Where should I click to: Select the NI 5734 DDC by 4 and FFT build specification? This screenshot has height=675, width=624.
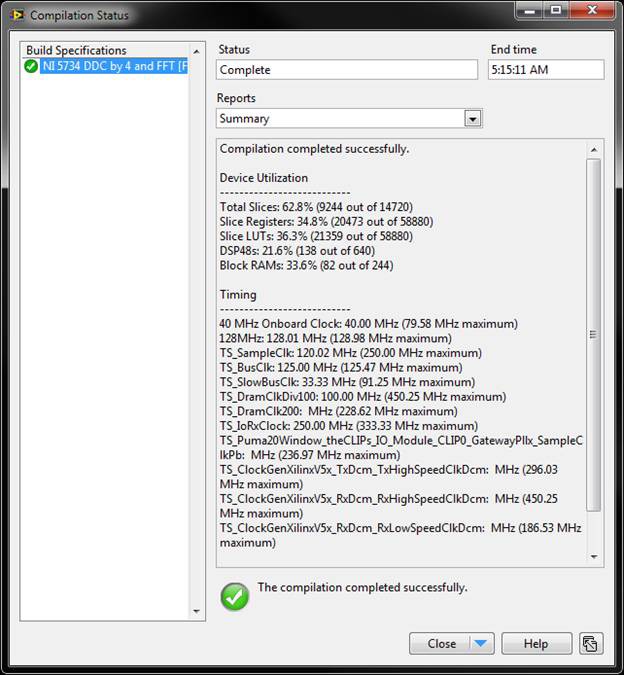pos(114,66)
